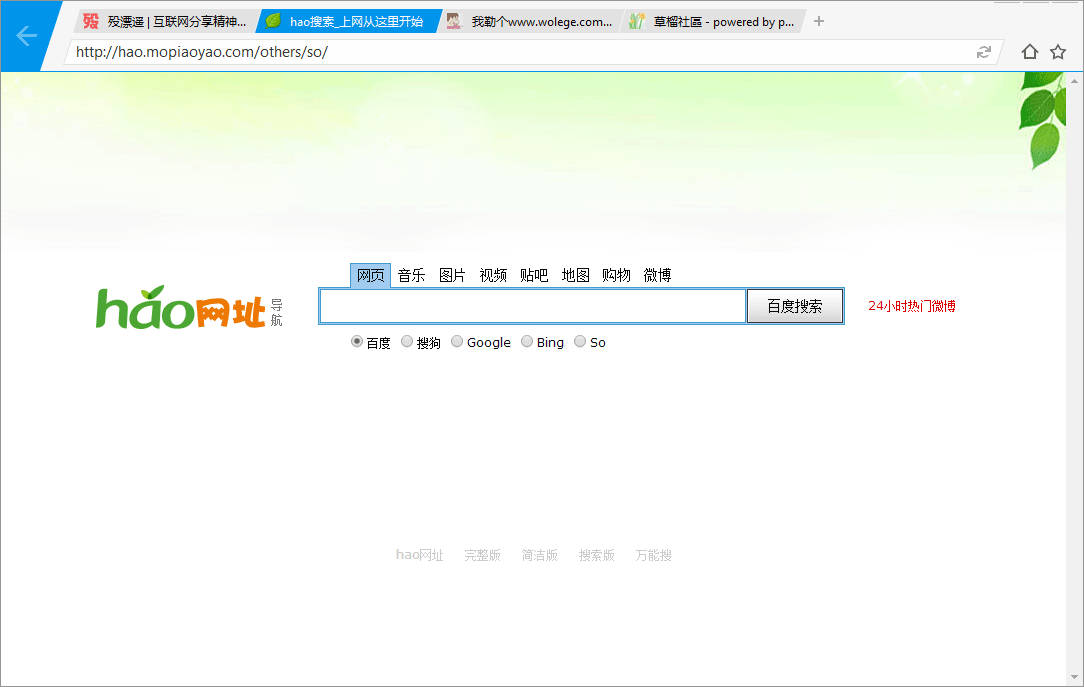Click the favicon of the wolege.com tab
This screenshot has height=687, width=1084.
pos(454,21)
